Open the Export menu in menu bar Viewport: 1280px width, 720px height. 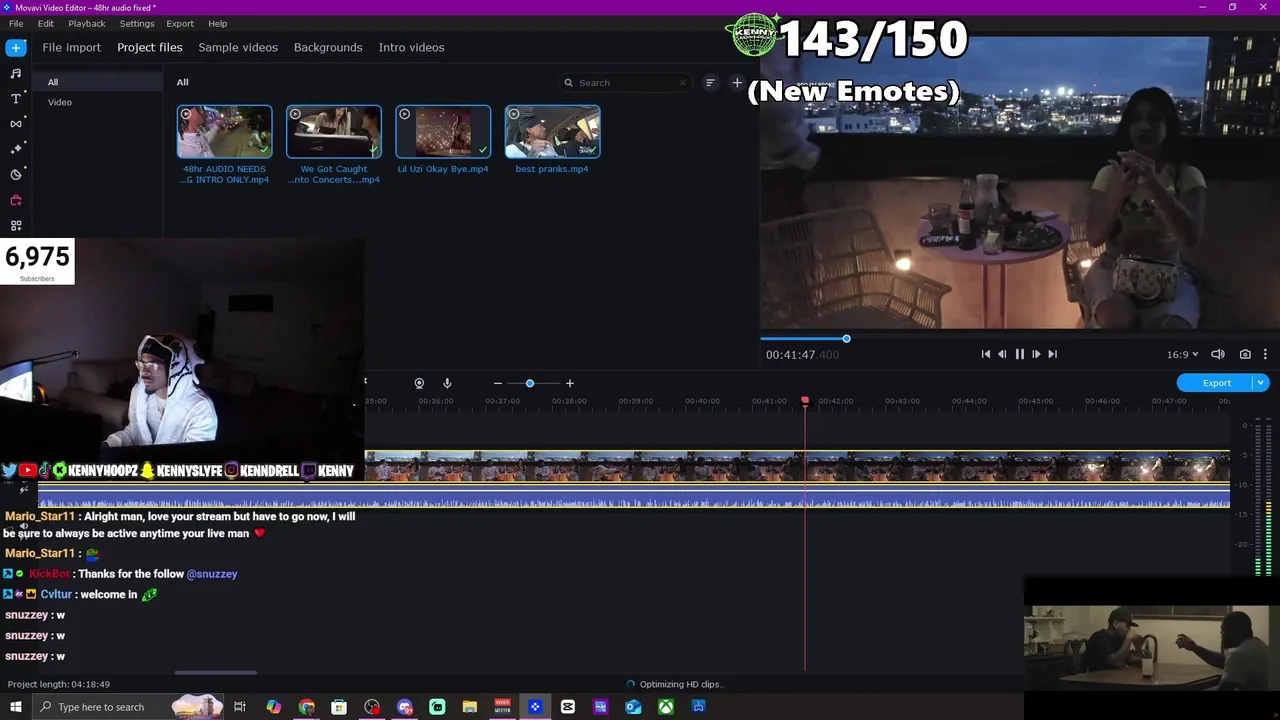pos(180,23)
